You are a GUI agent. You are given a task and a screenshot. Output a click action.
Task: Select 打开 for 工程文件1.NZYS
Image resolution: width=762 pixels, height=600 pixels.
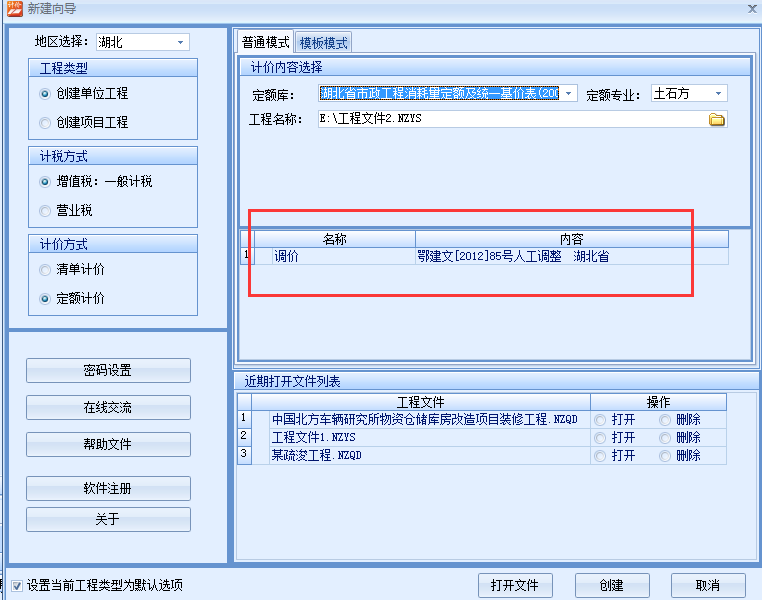click(x=600, y=438)
